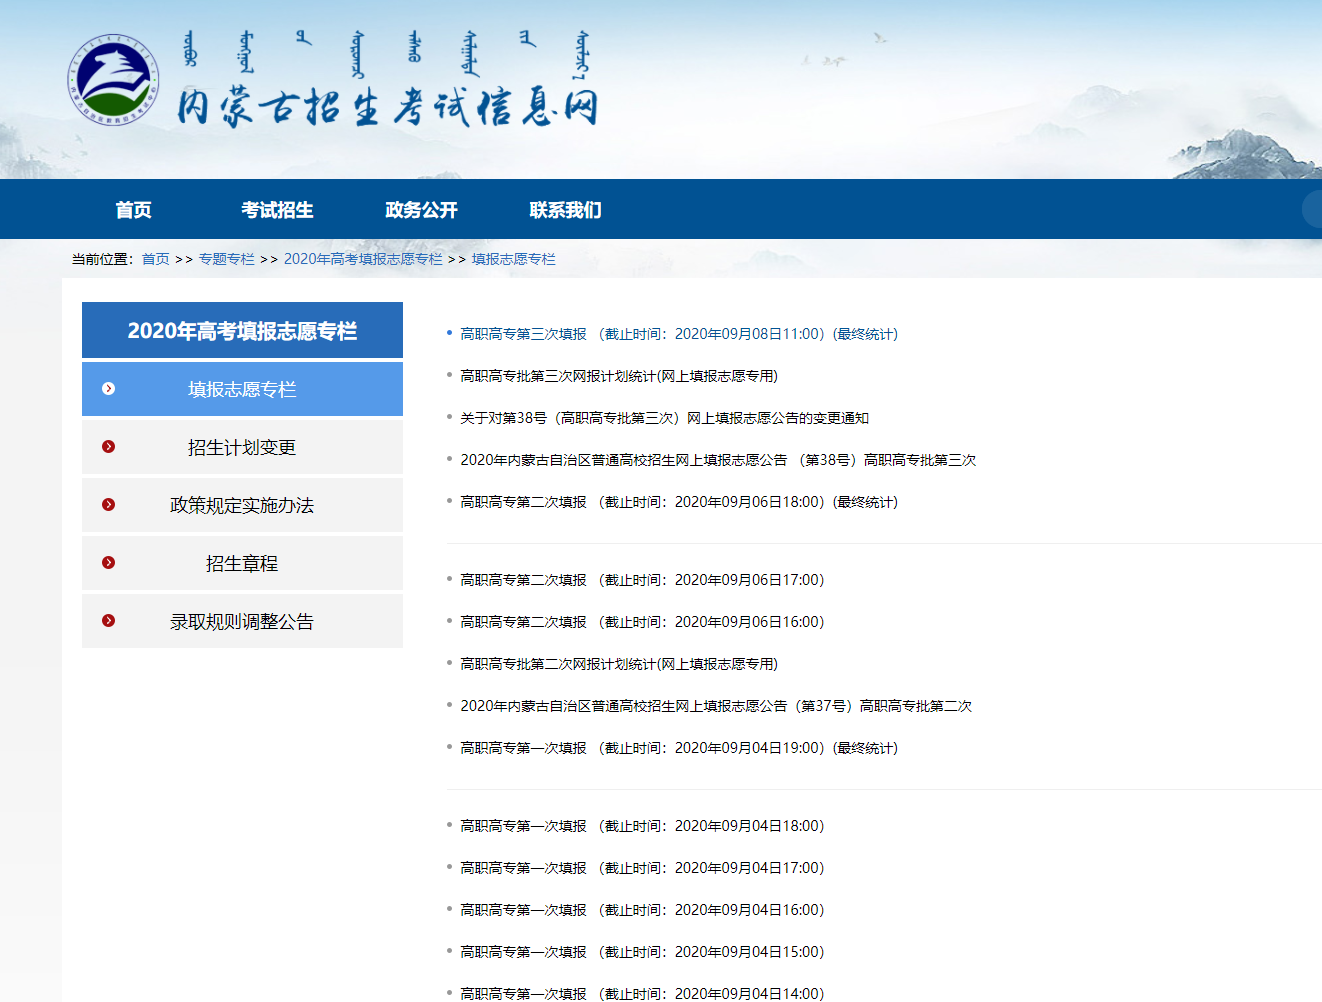Click 高职高专第一次填报 19:00 最终统计 link
The image size is (1322, 1002).
click(679, 747)
